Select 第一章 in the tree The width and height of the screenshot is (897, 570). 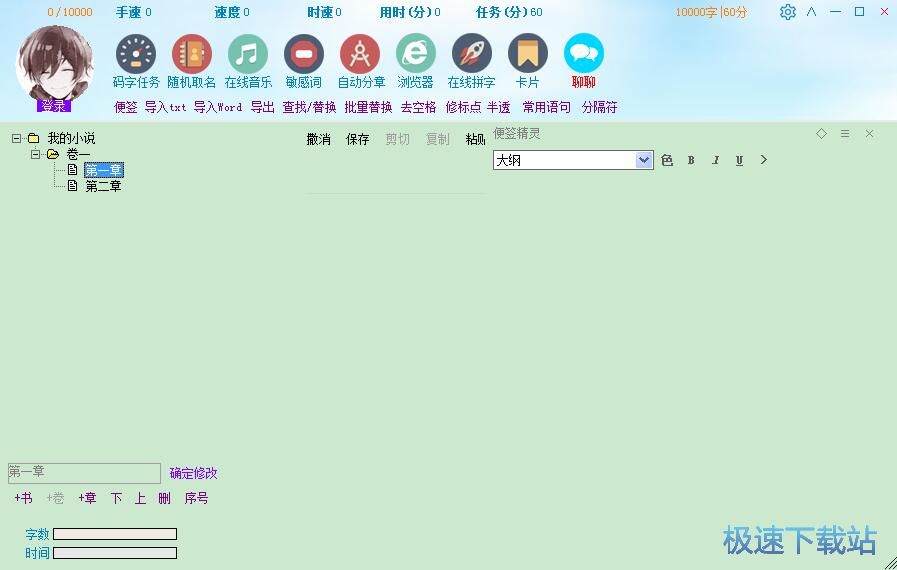tap(104, 170)
